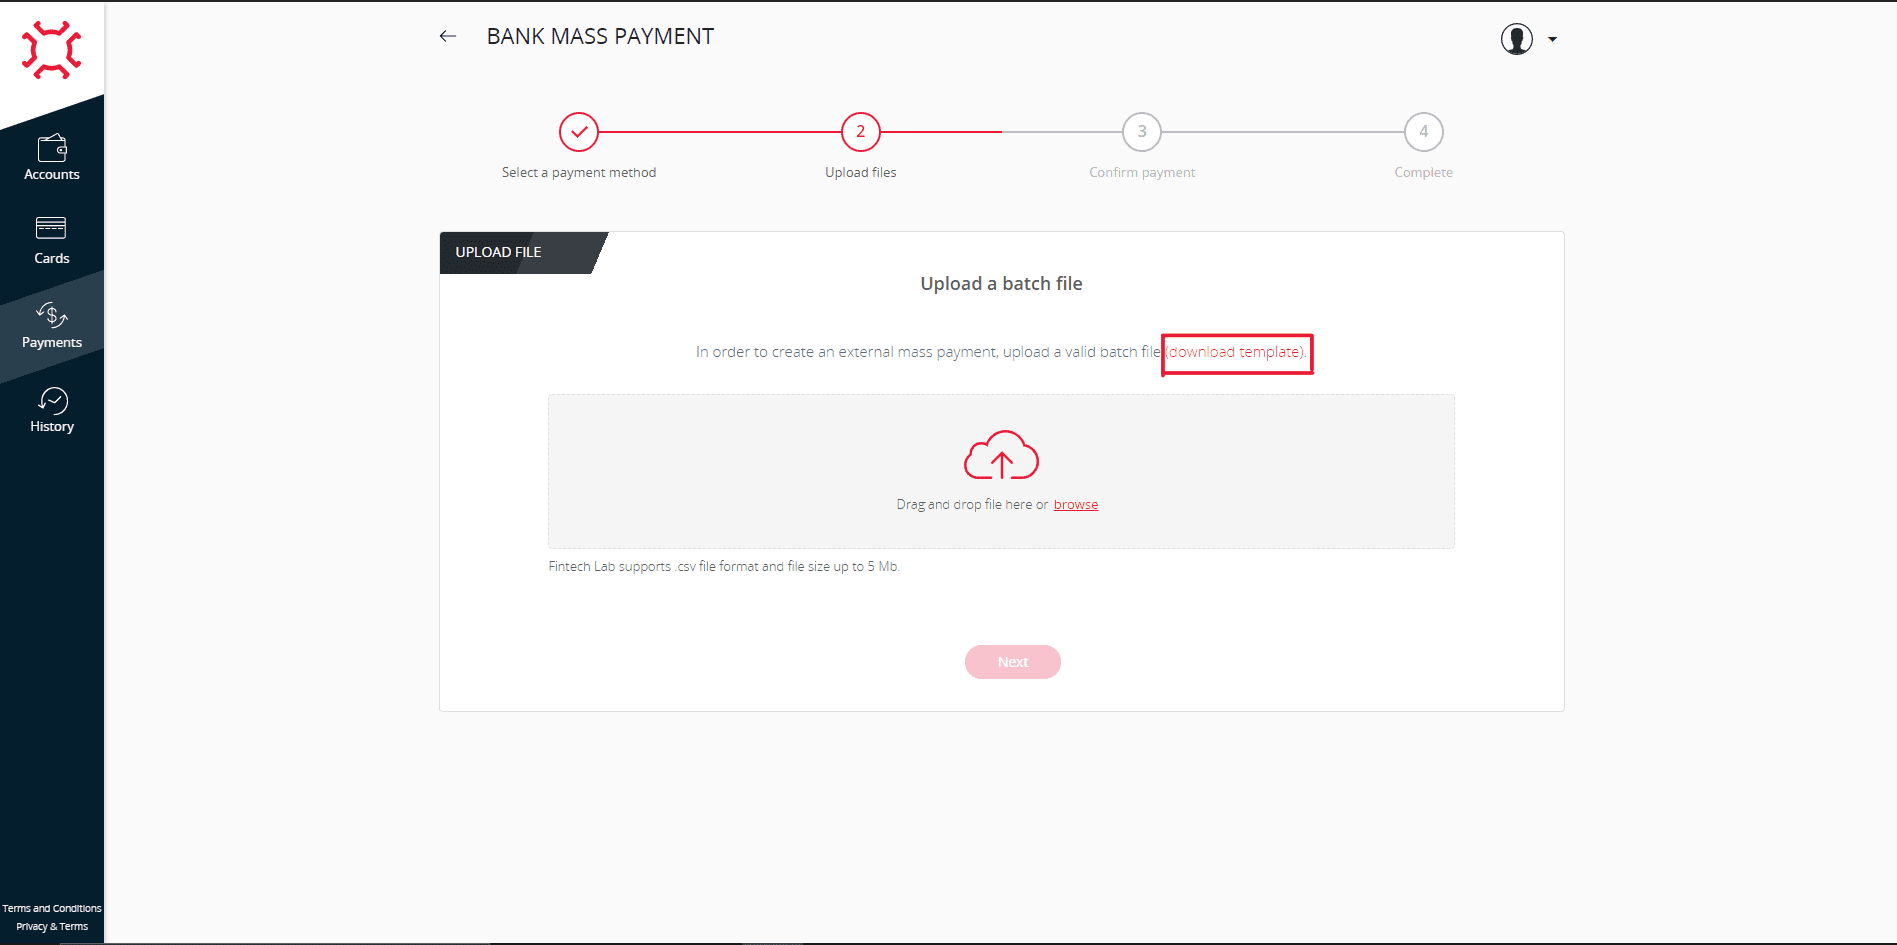1897x945 pixels.
Task: Expand the user menu dropdown arrow
Action: pyautogui.click(x=1552, y=40)
